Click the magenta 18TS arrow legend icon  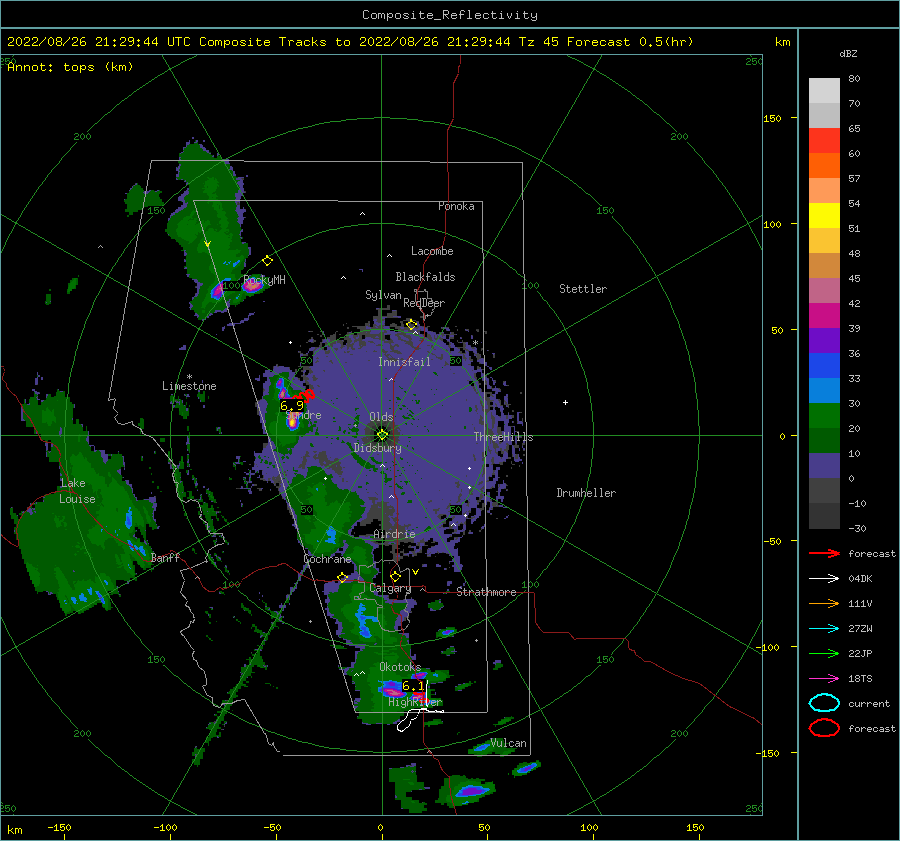(824, 679)
